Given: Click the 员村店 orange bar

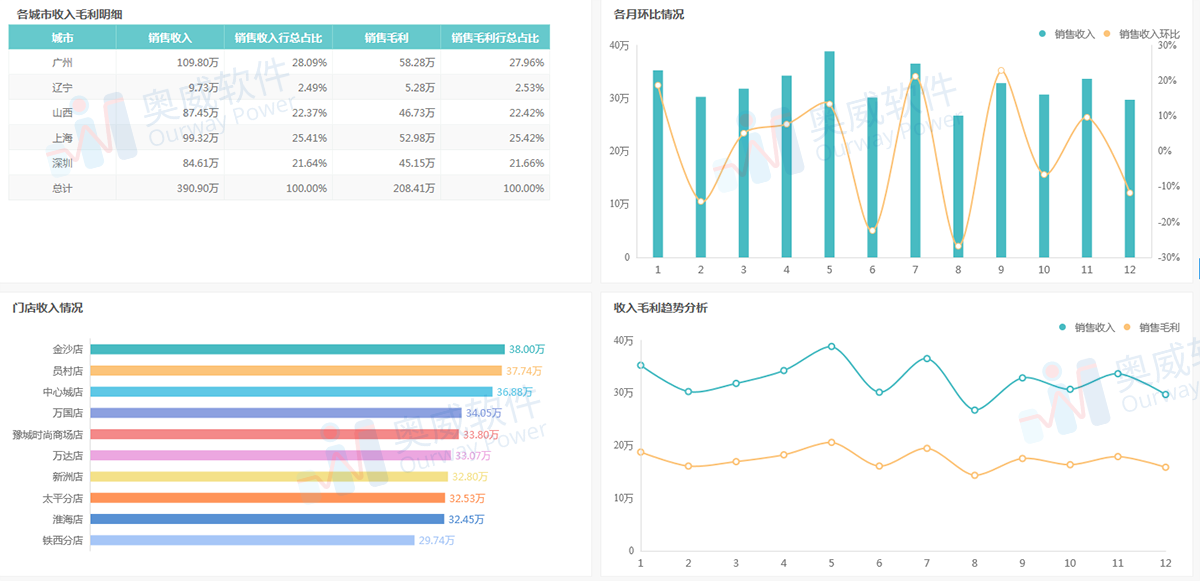Looking at the screenshot, I should click(x=296, y=370).
